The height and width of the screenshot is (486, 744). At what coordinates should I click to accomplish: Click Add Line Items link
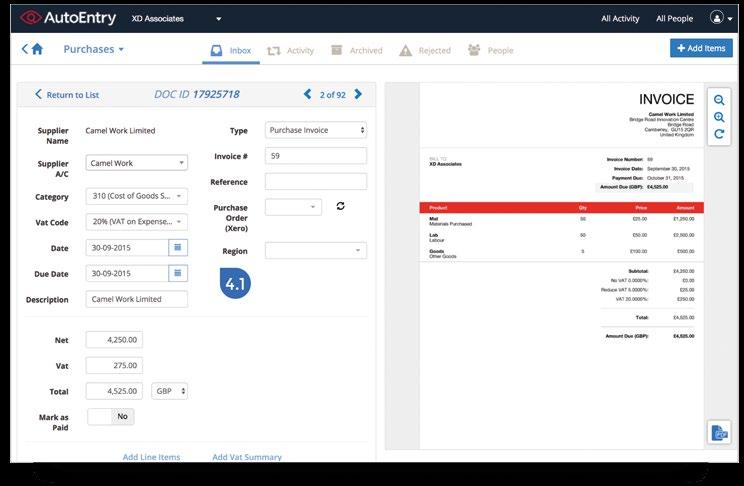pos(151,457)
